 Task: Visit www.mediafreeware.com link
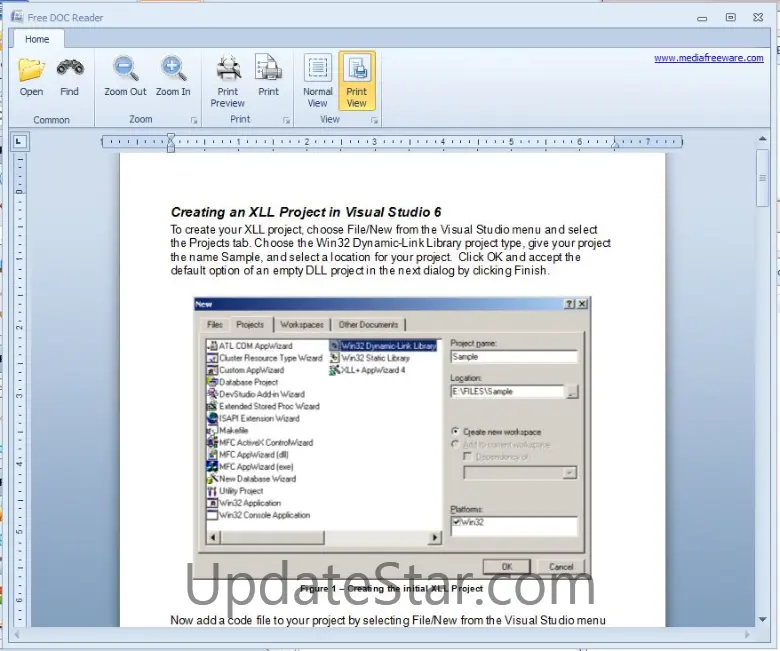coord(708,58)
